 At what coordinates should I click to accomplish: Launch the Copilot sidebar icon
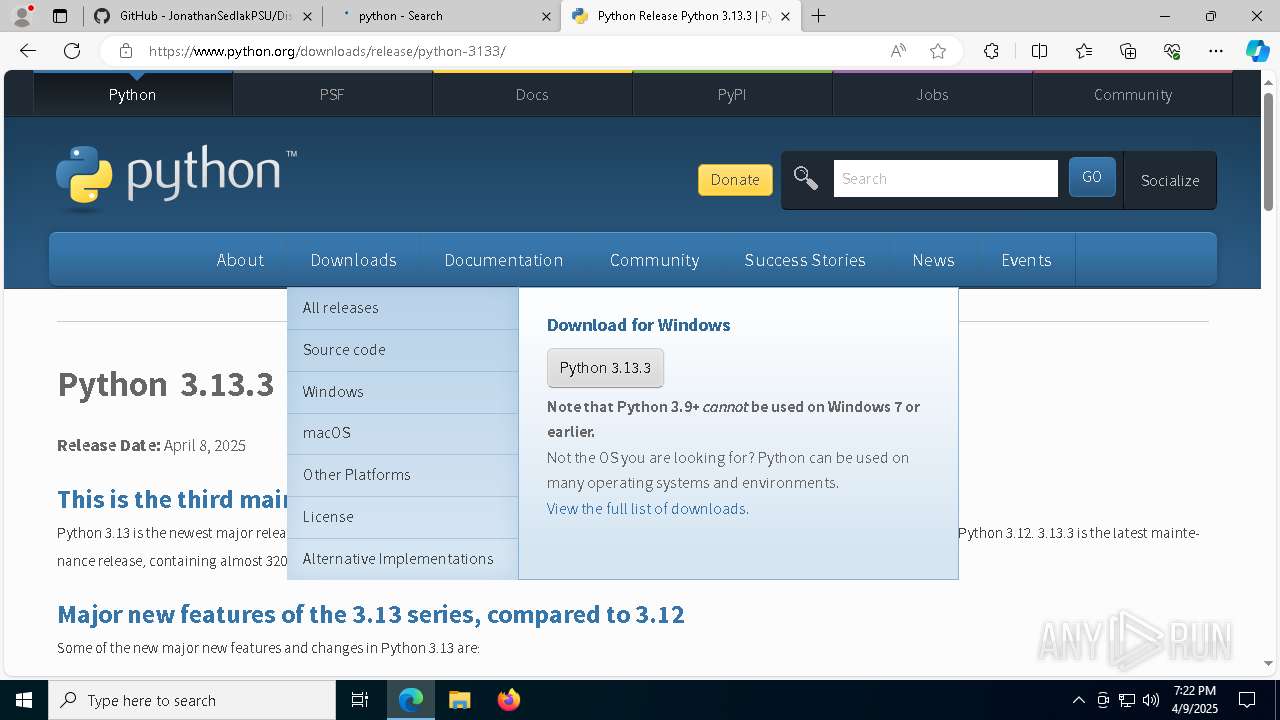[1257, 51]
